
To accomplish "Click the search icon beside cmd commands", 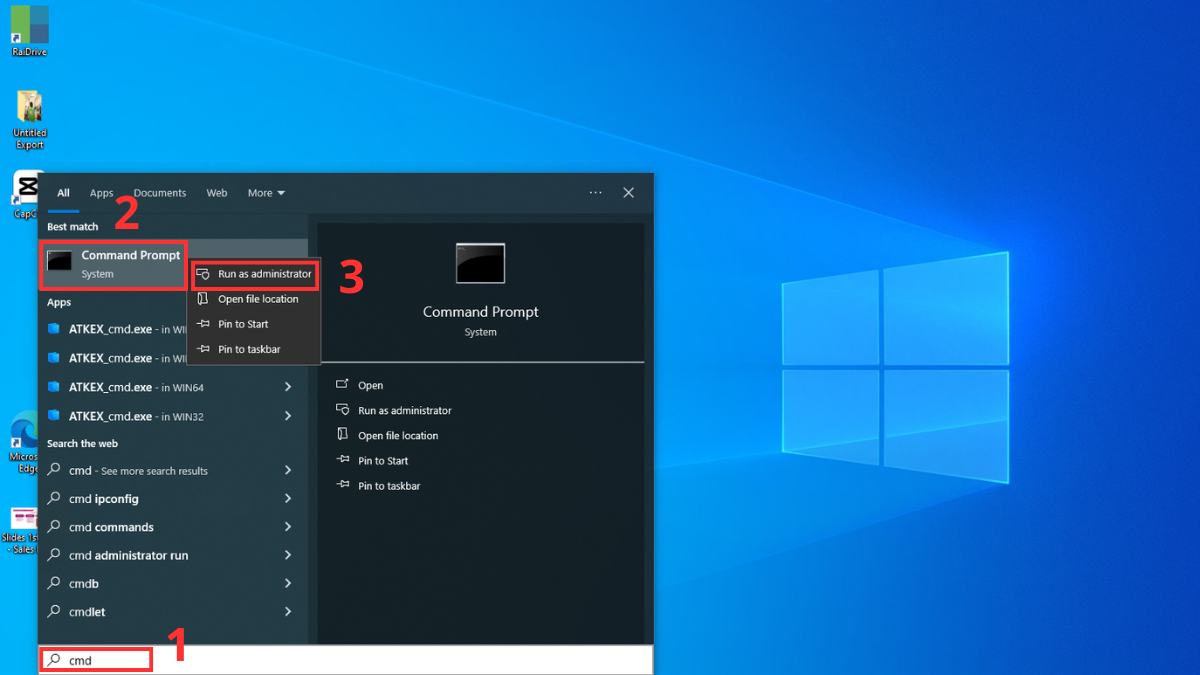I will tap(54, 527).
